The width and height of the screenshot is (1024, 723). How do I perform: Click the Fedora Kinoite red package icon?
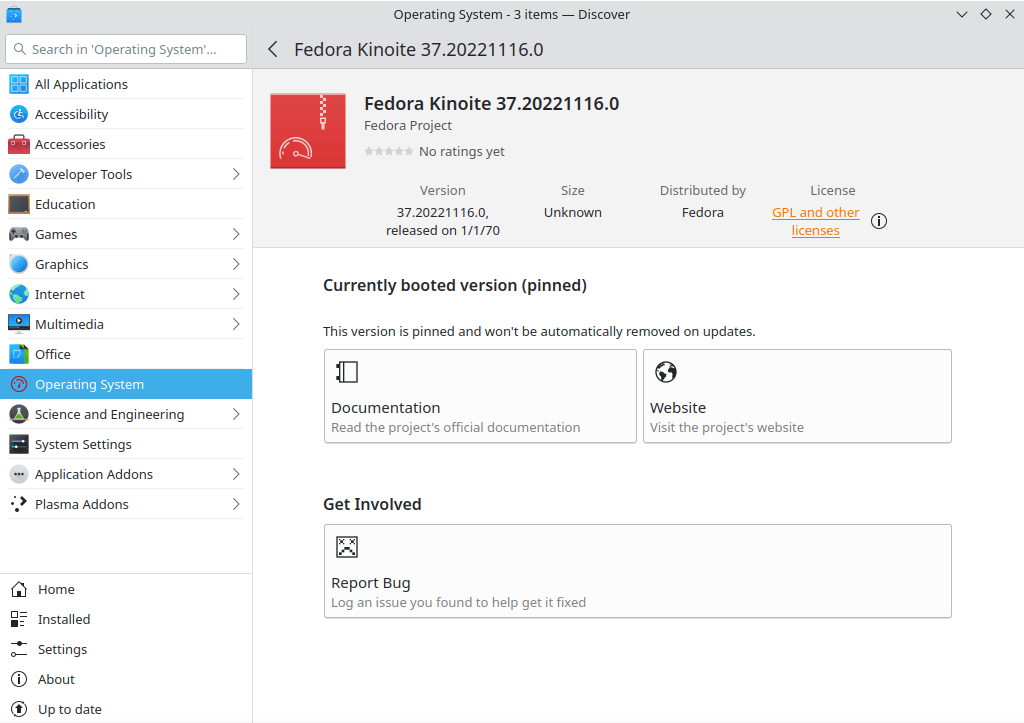[308, 131]
